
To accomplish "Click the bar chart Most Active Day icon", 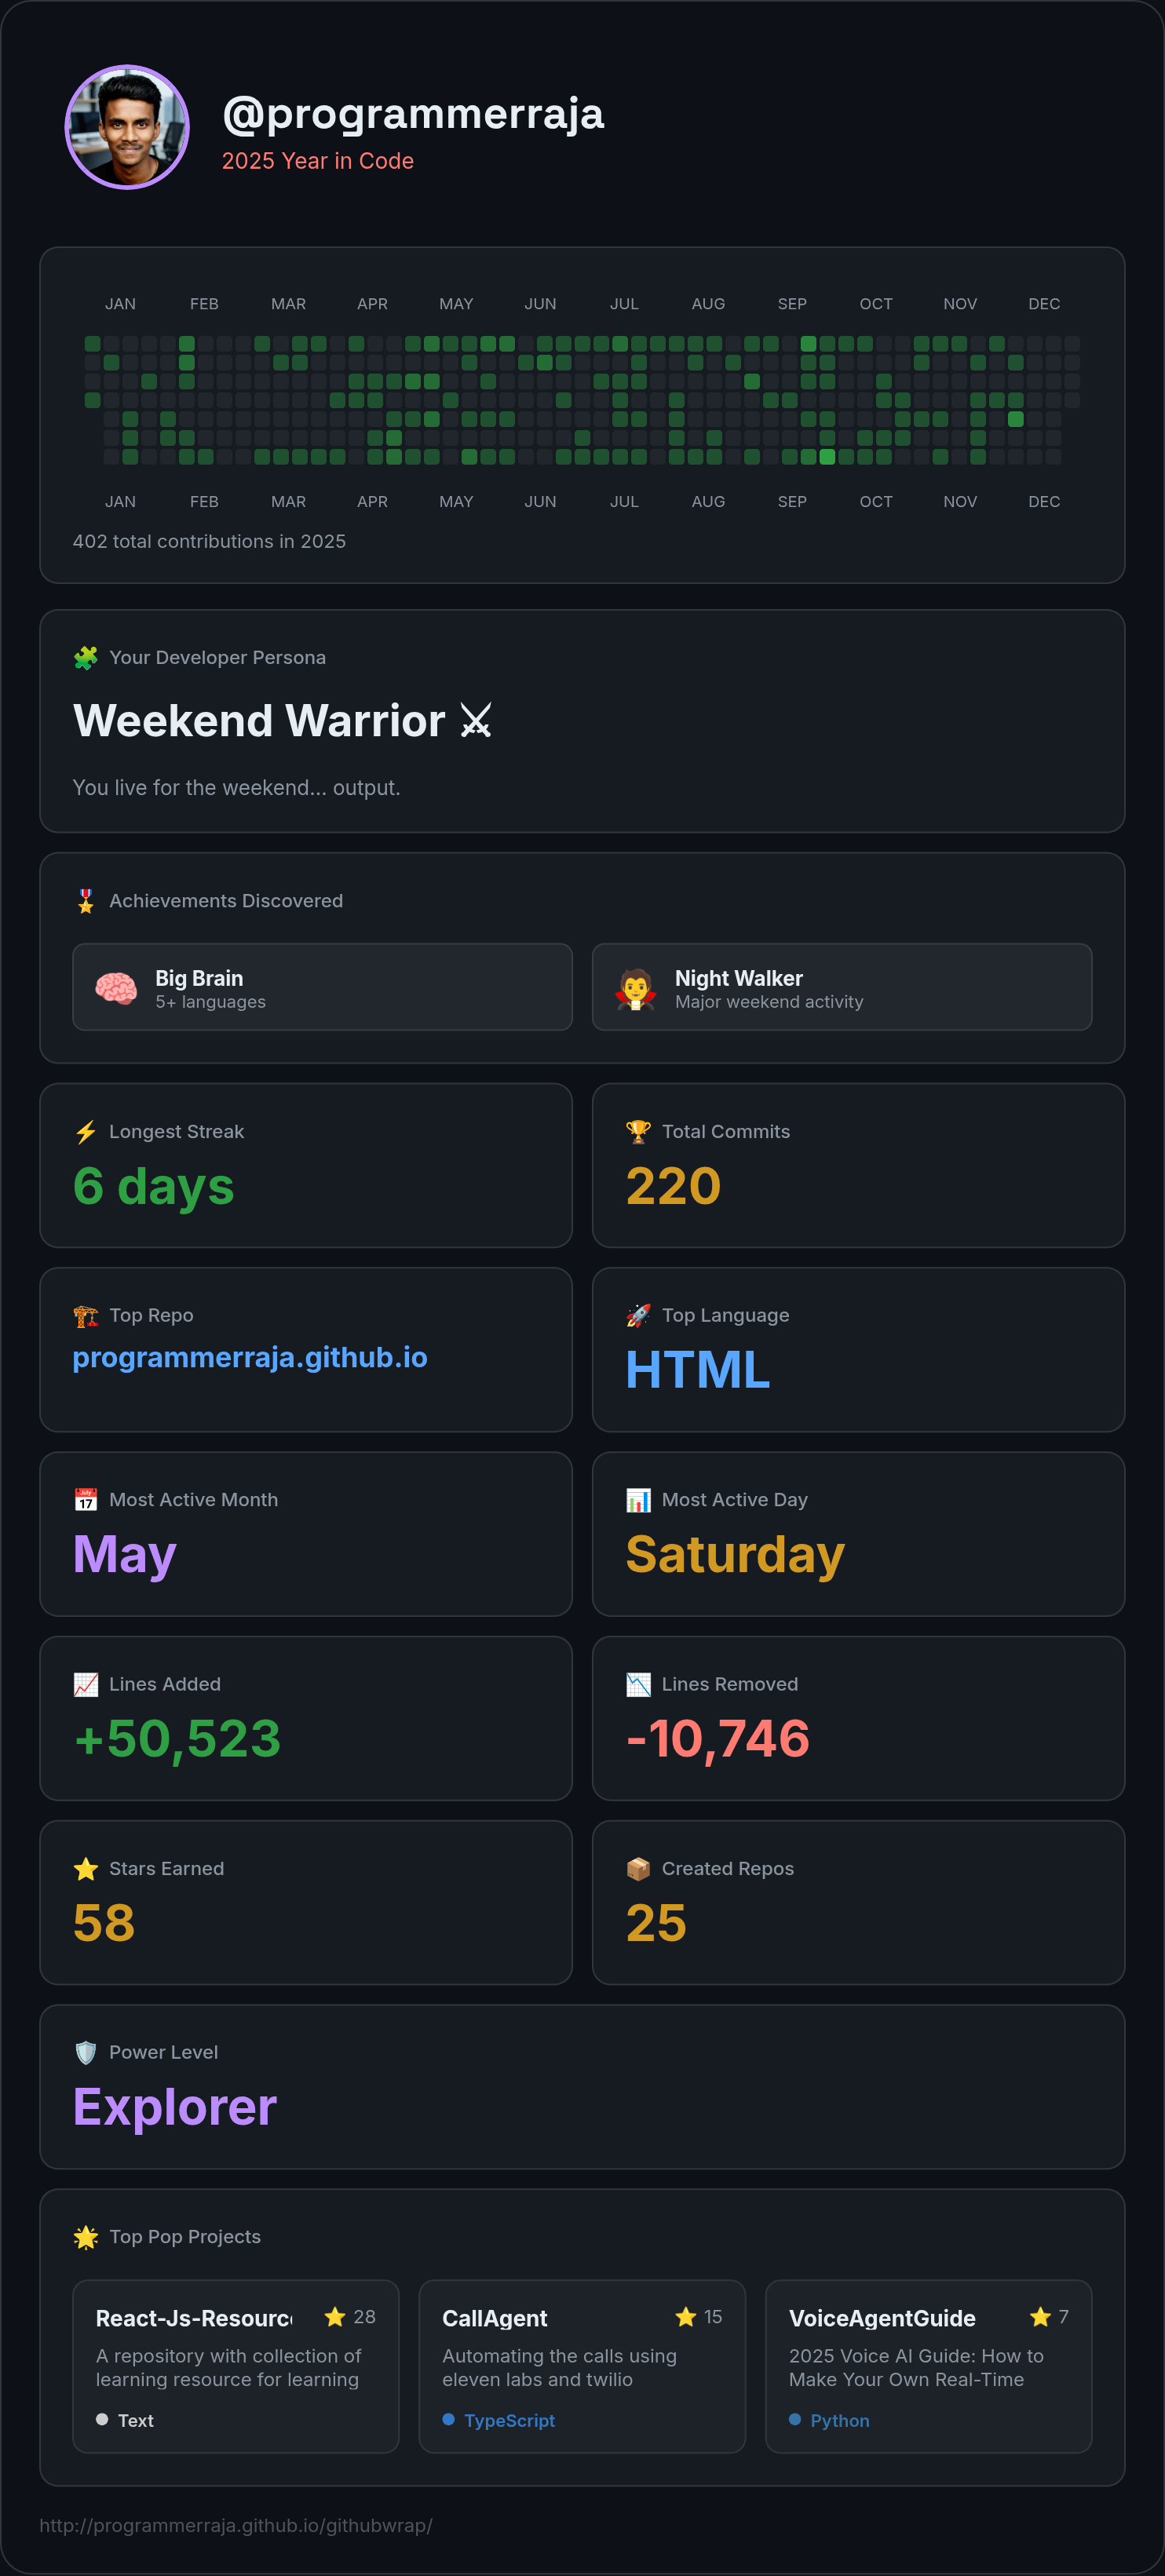I will 638,1500.
